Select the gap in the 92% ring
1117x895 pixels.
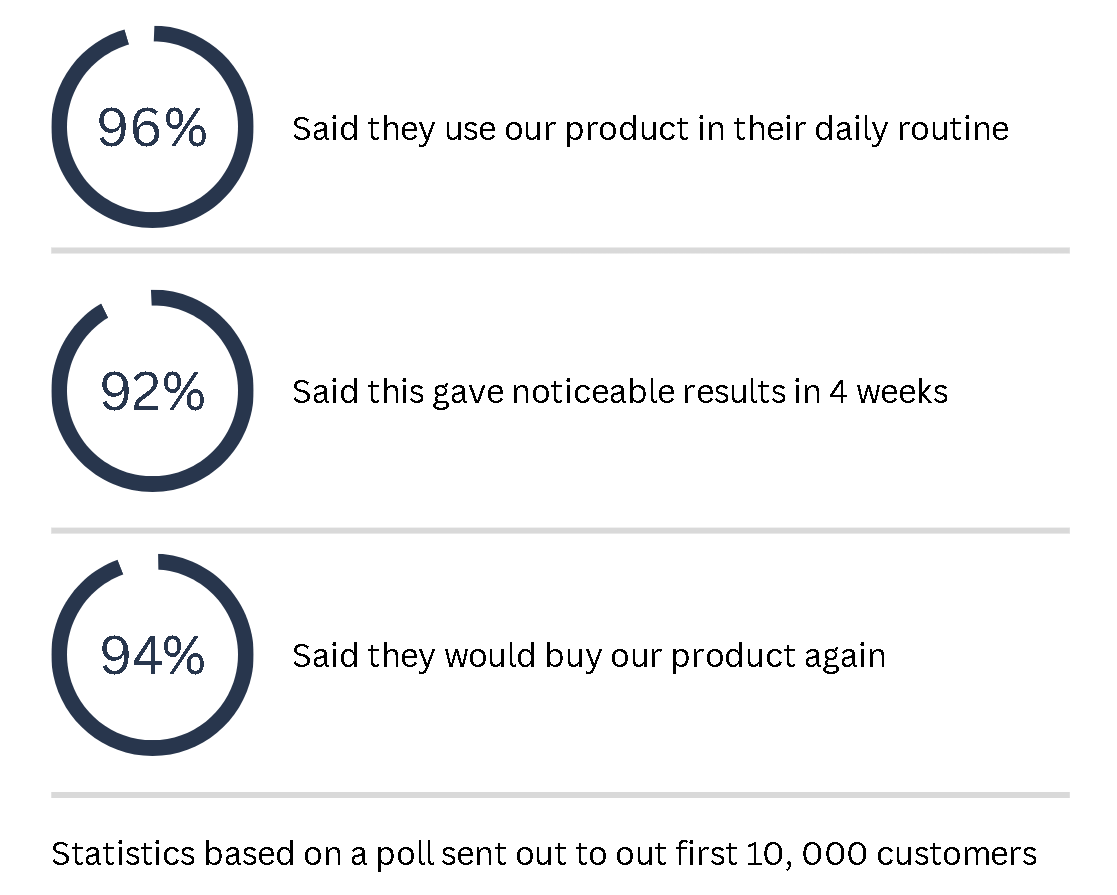tap(128, 301)
